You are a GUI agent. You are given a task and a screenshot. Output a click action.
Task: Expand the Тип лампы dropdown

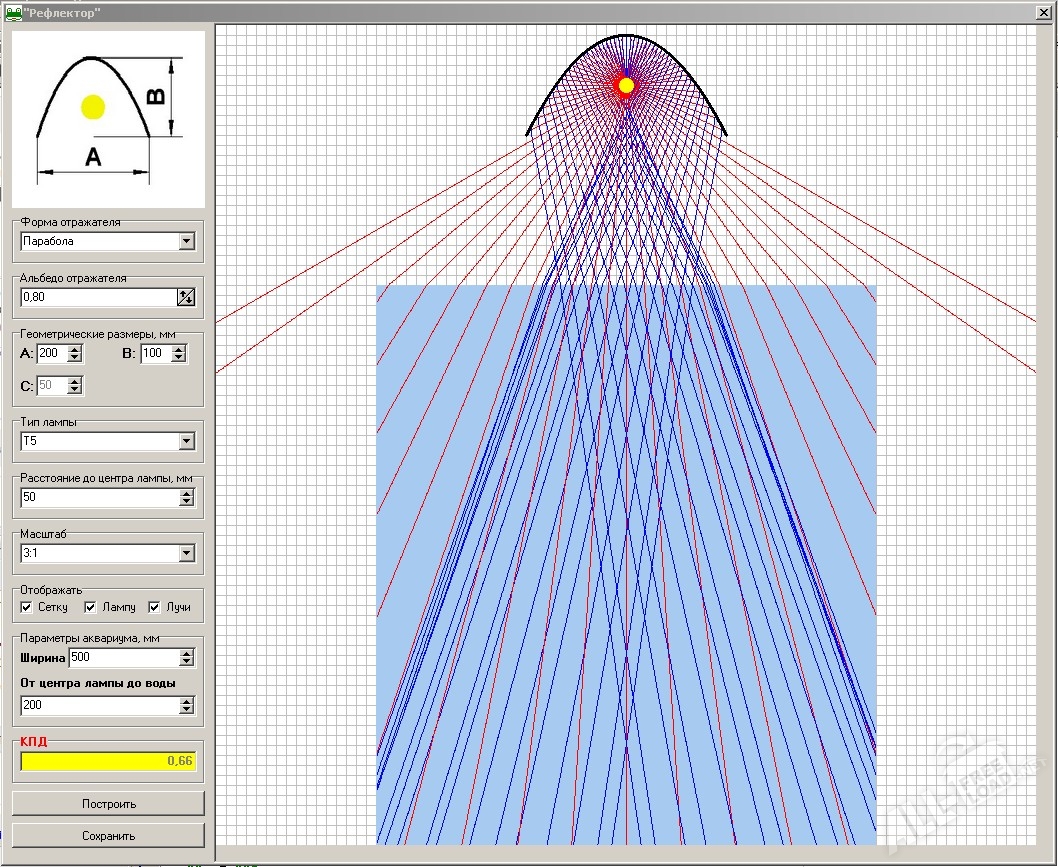pos(186,441)
